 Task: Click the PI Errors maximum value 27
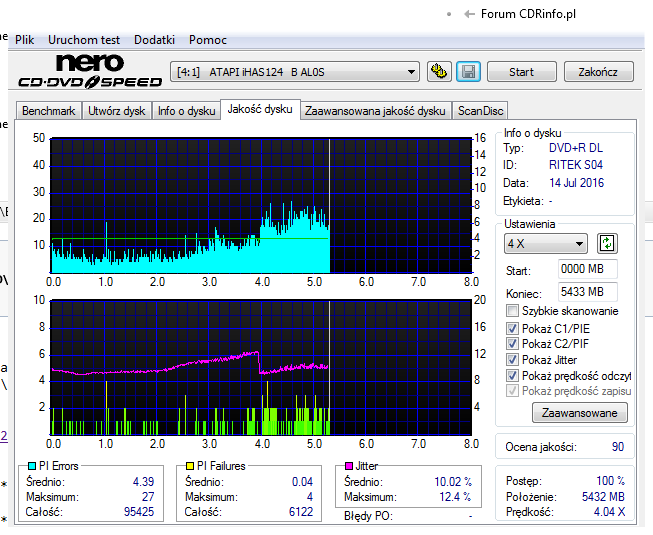coord(148,497)
